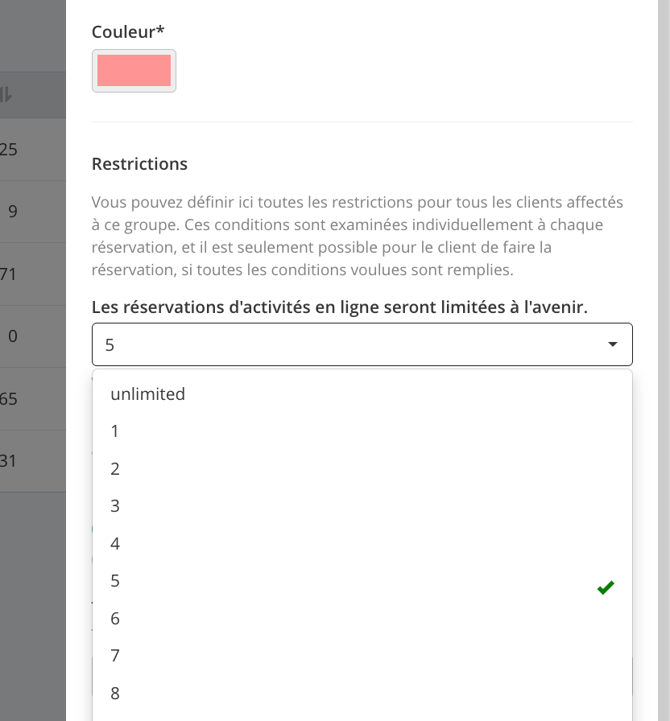Click the dimmed table row showing 65
Screen dimensions: 670x721
[33, 399]
